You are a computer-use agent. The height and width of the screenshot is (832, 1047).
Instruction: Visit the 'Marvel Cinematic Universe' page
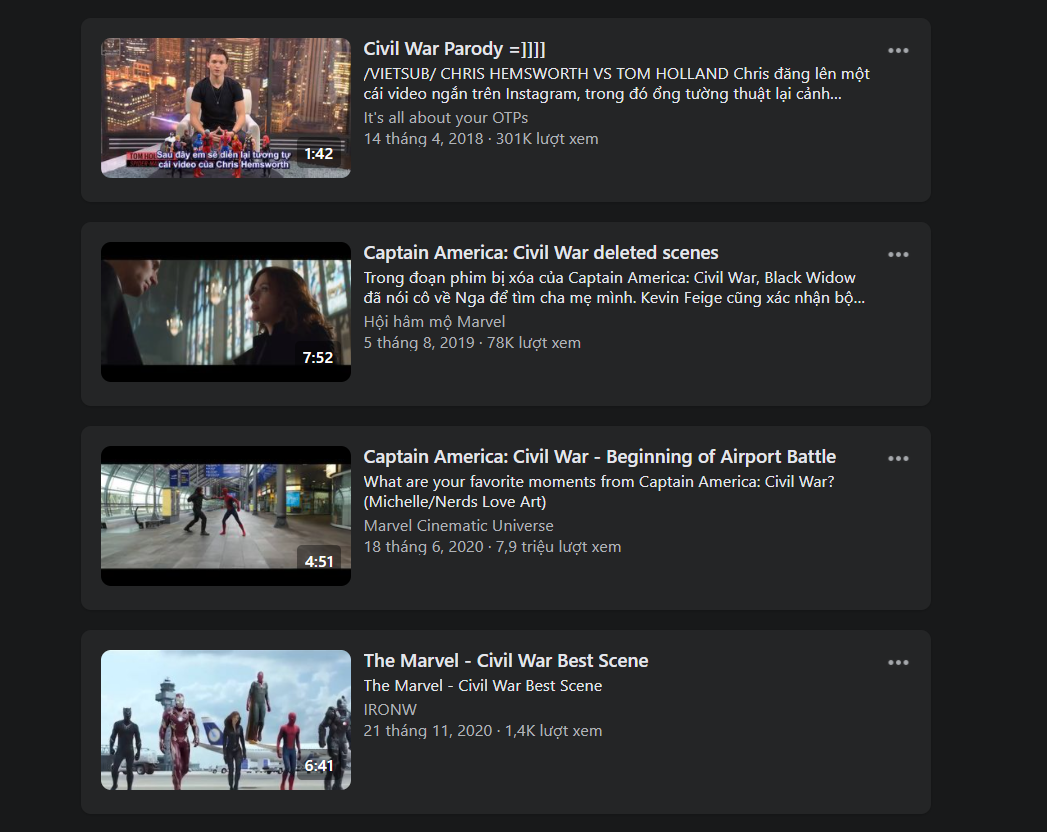(458, 526)
